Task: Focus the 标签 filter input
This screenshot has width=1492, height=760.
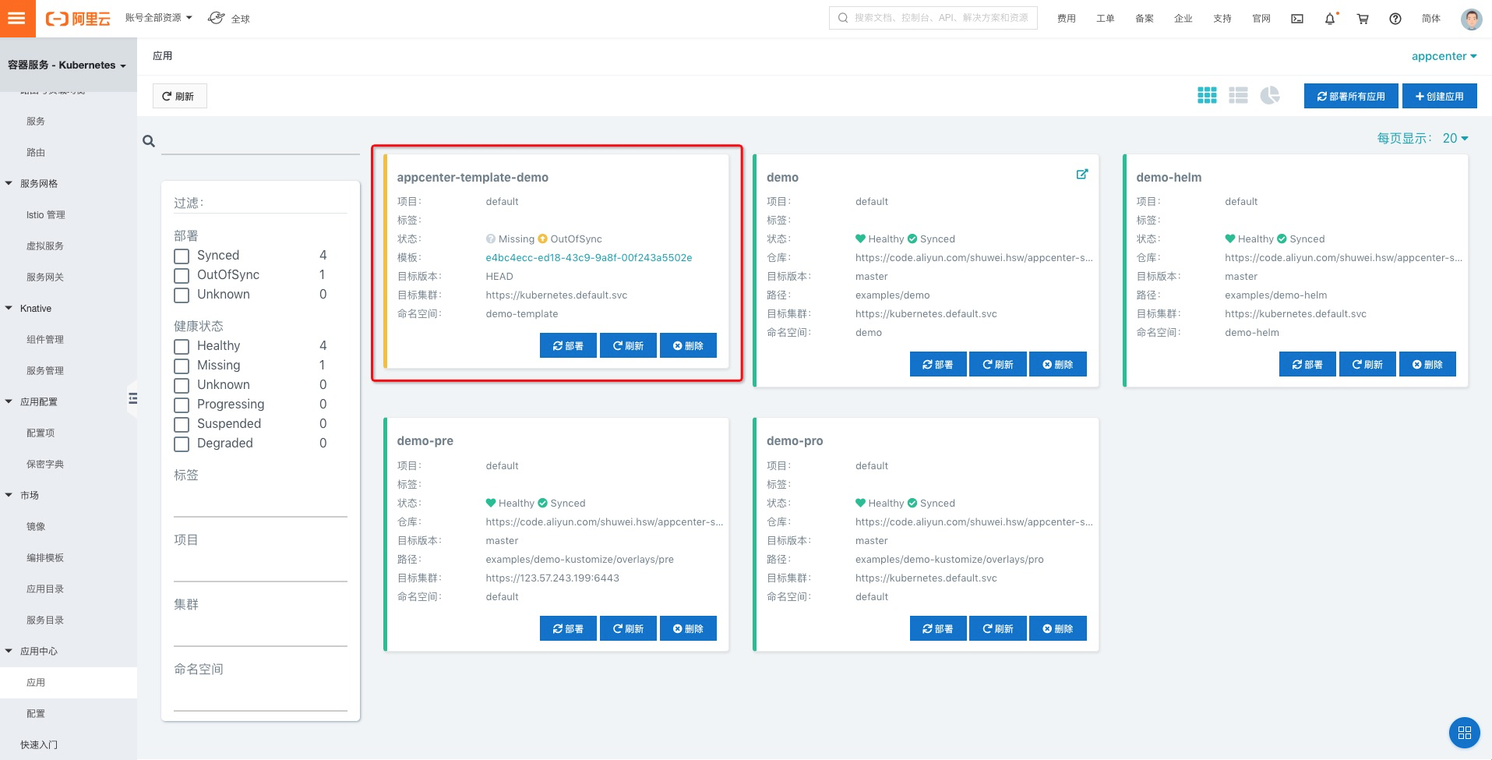Action: point(261,503)
